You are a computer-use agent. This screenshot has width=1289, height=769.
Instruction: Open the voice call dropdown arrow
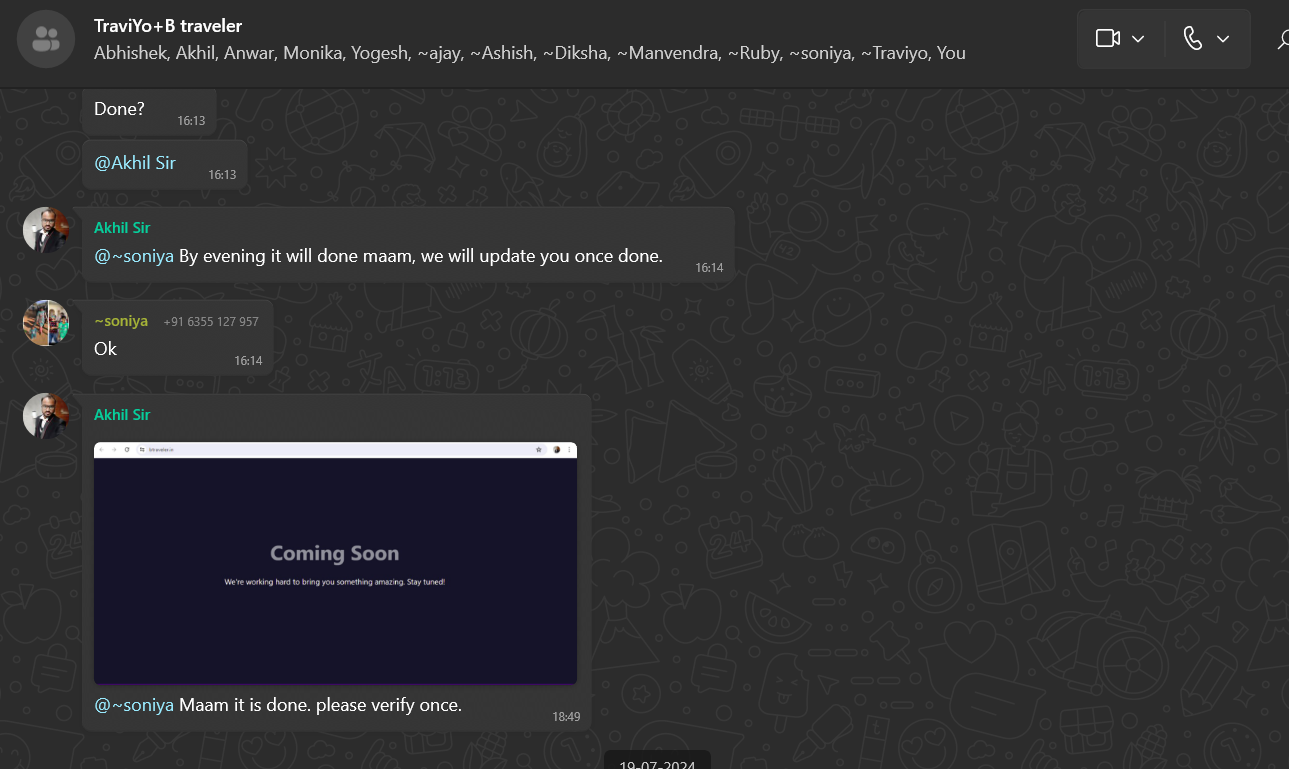pyautogui.click(x=1223, y=39)
